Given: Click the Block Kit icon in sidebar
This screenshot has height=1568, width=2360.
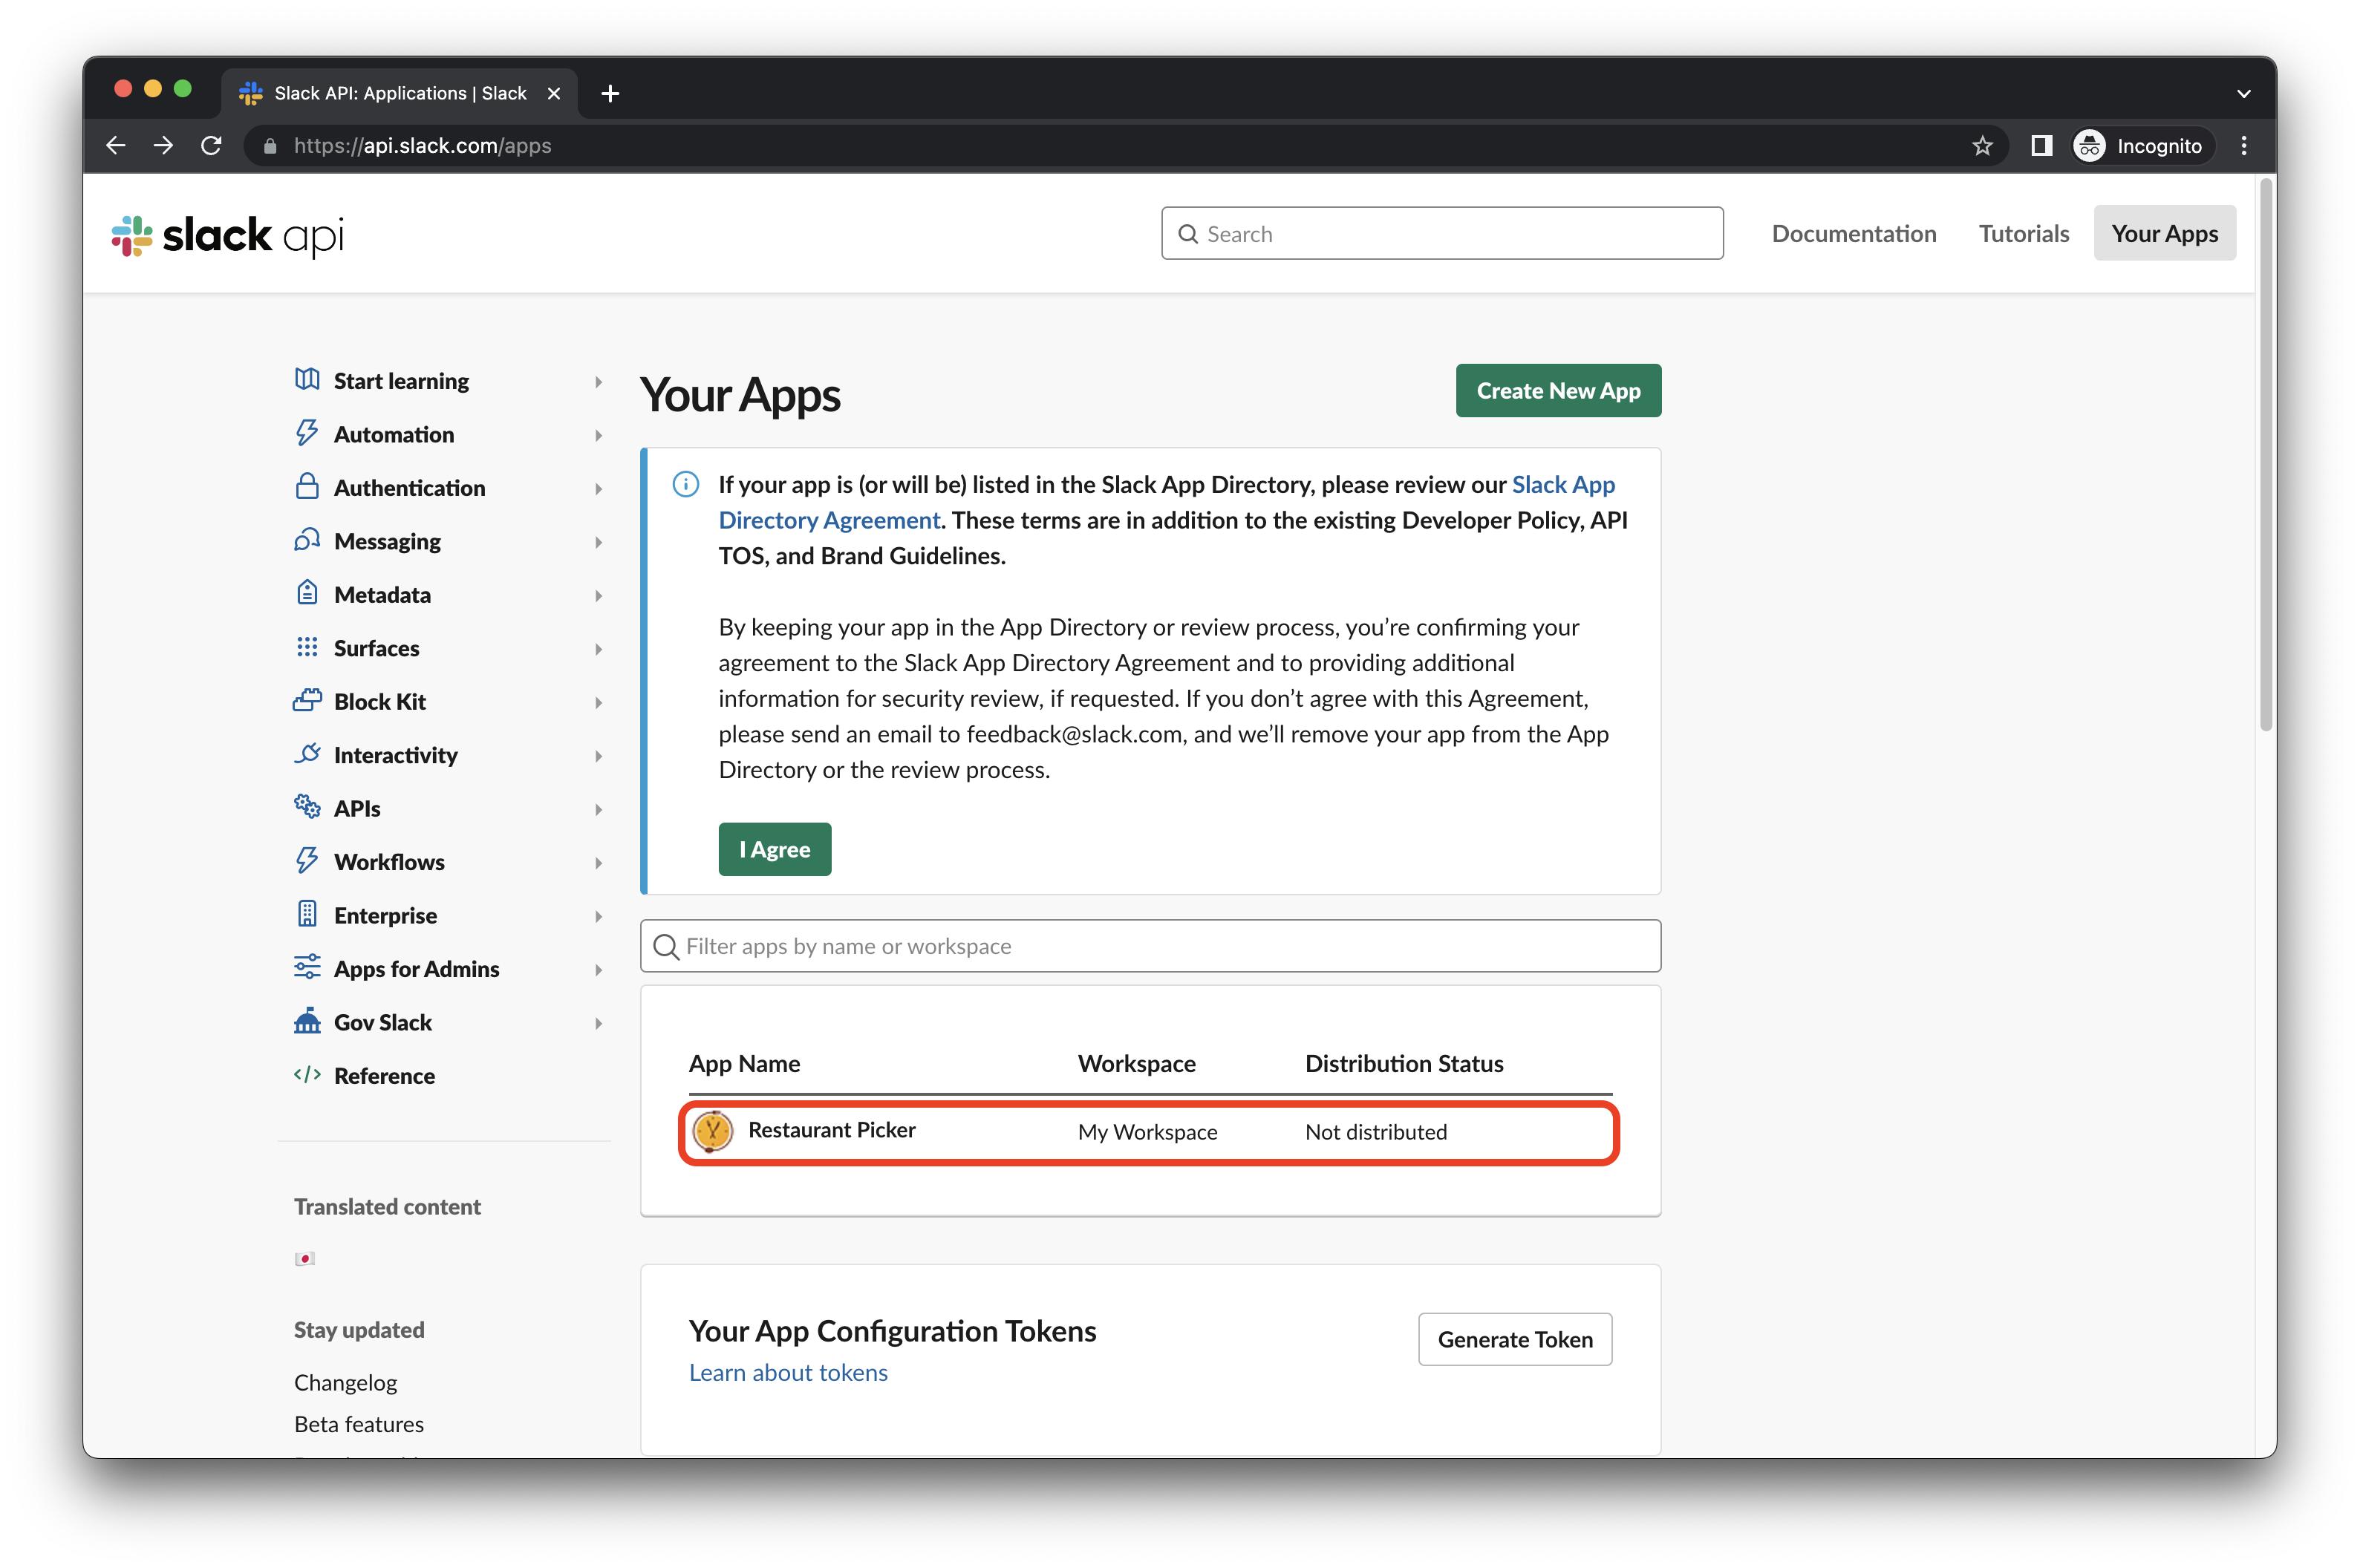Looking at the screenshot, I should pyautogui.click(x=307, y=700).
